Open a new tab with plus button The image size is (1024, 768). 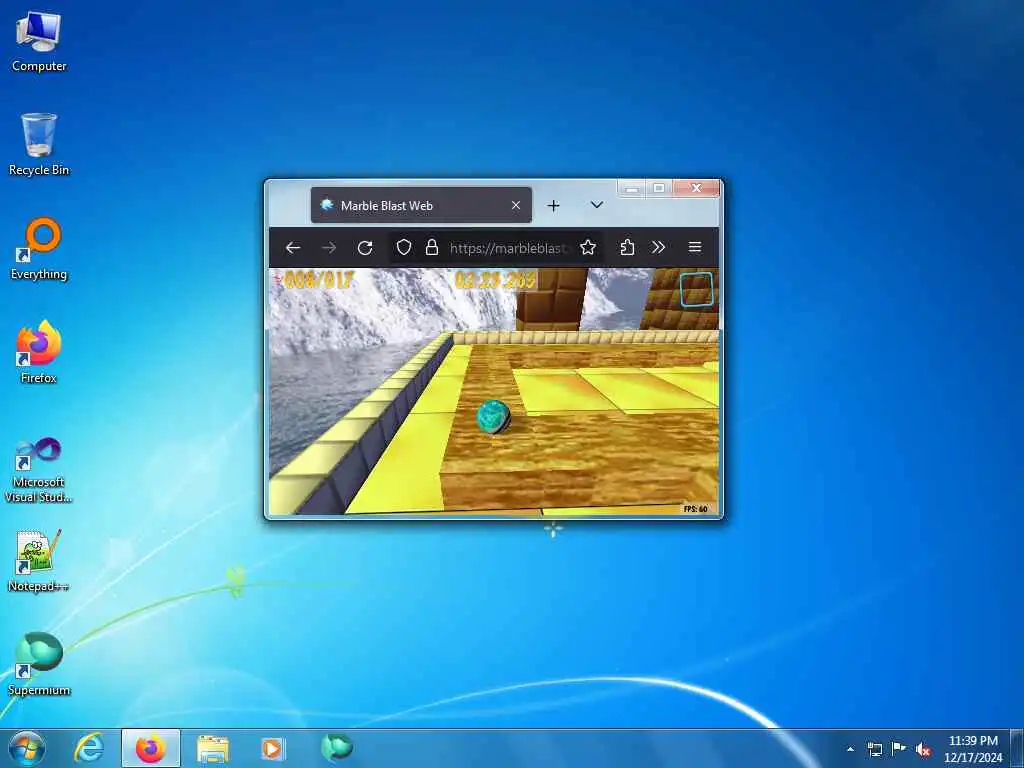click(x=553, y=206)
